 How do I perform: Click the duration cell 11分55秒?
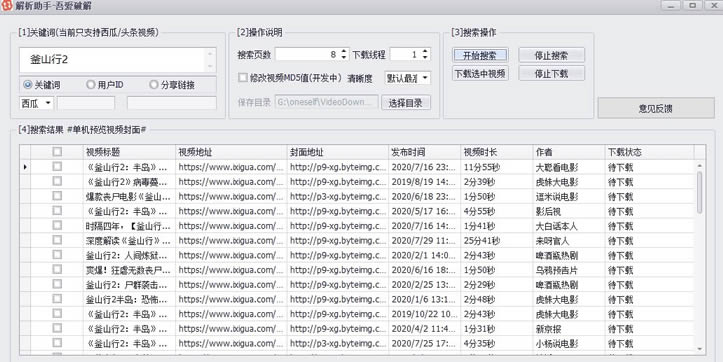pos(482,167)
